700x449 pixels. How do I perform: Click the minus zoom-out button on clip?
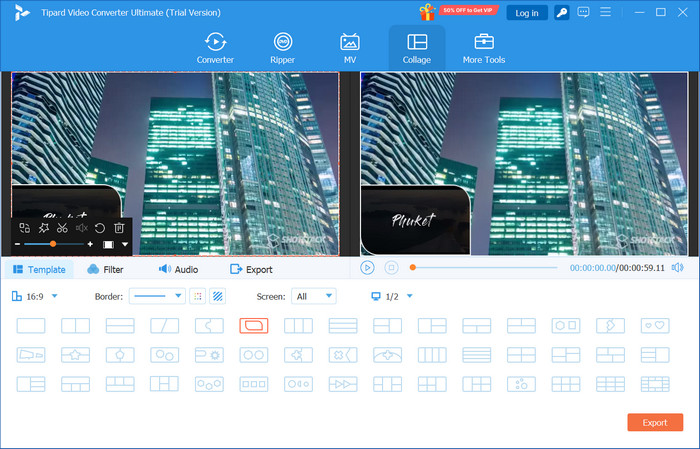[x=17, y=244]
